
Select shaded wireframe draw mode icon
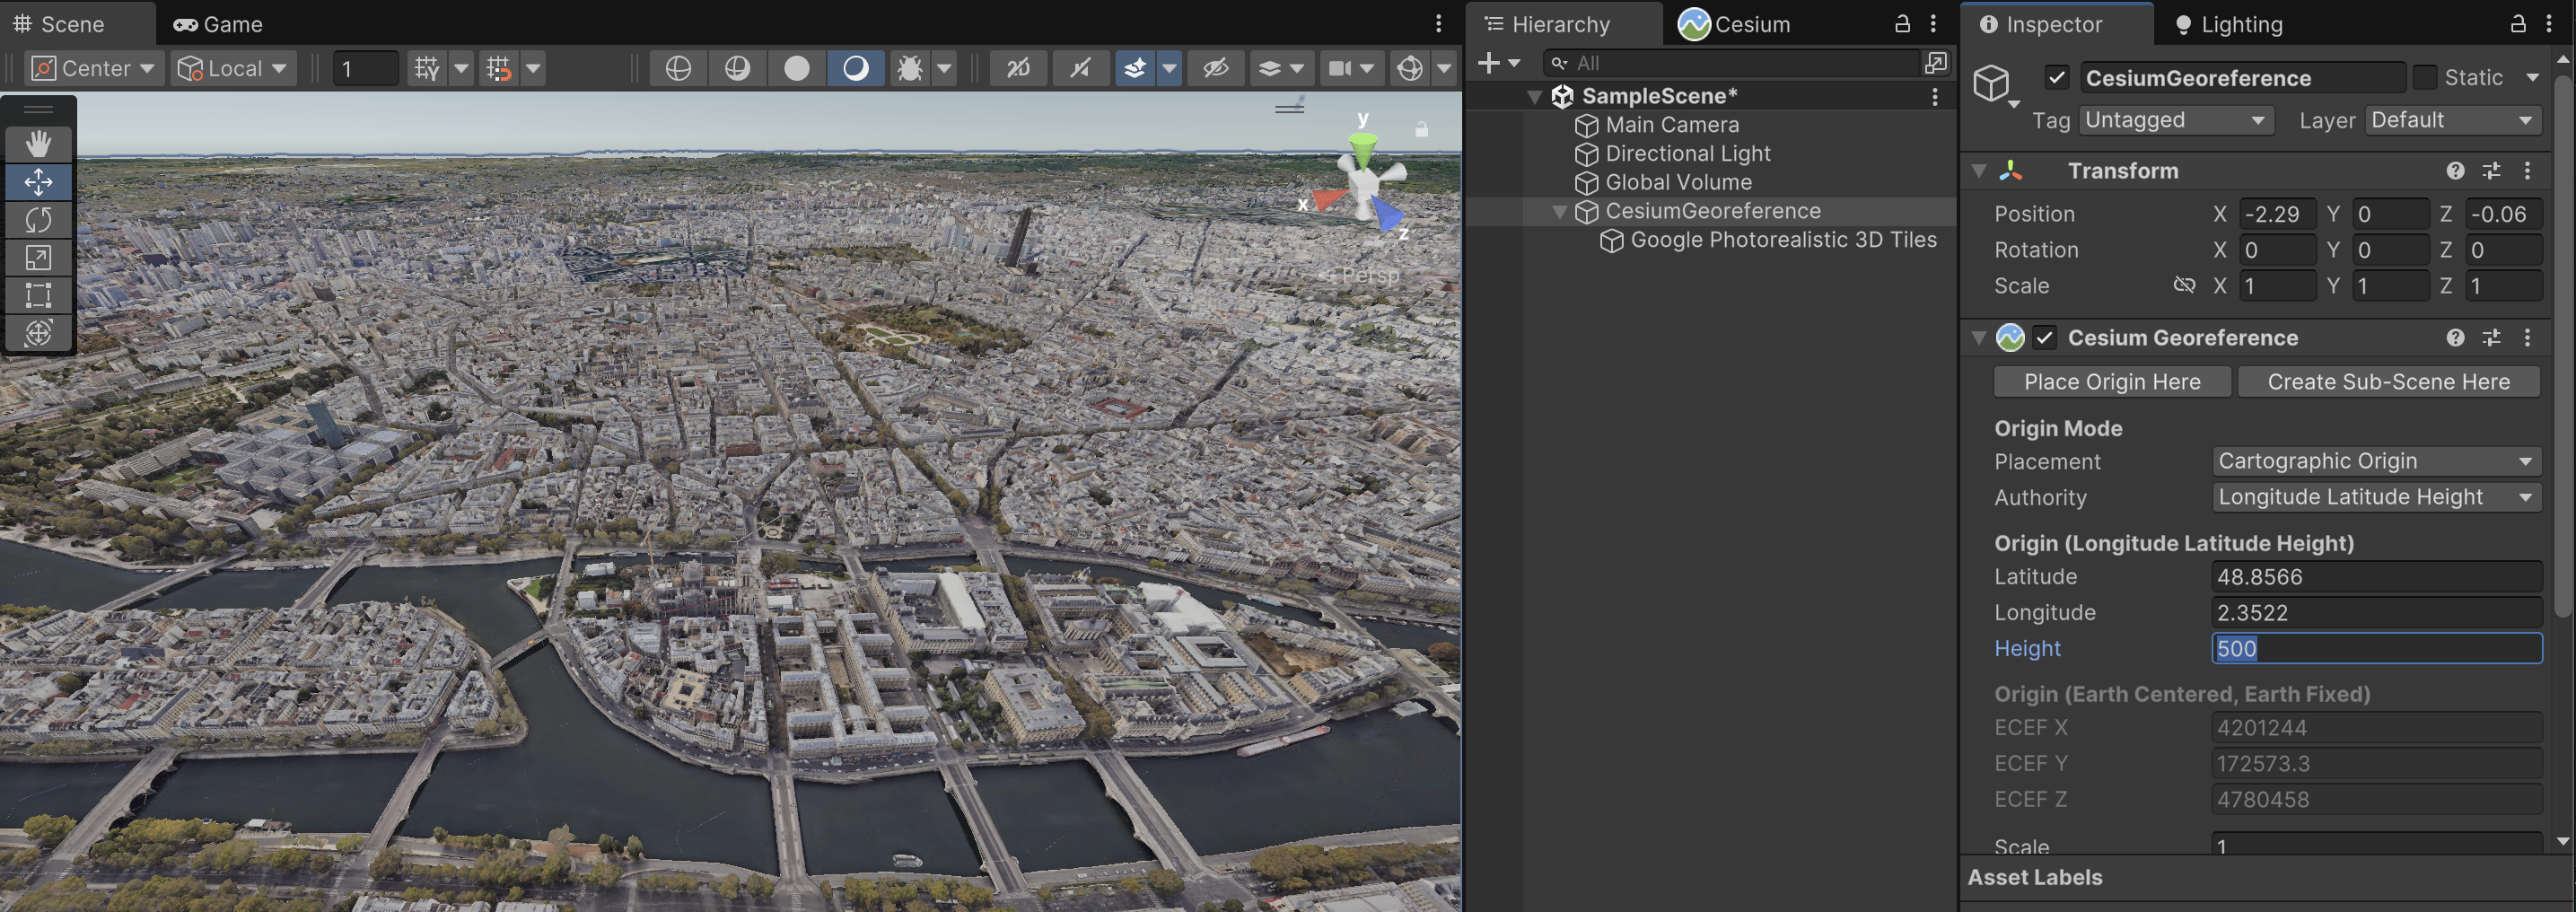click(x=737, y=68)
